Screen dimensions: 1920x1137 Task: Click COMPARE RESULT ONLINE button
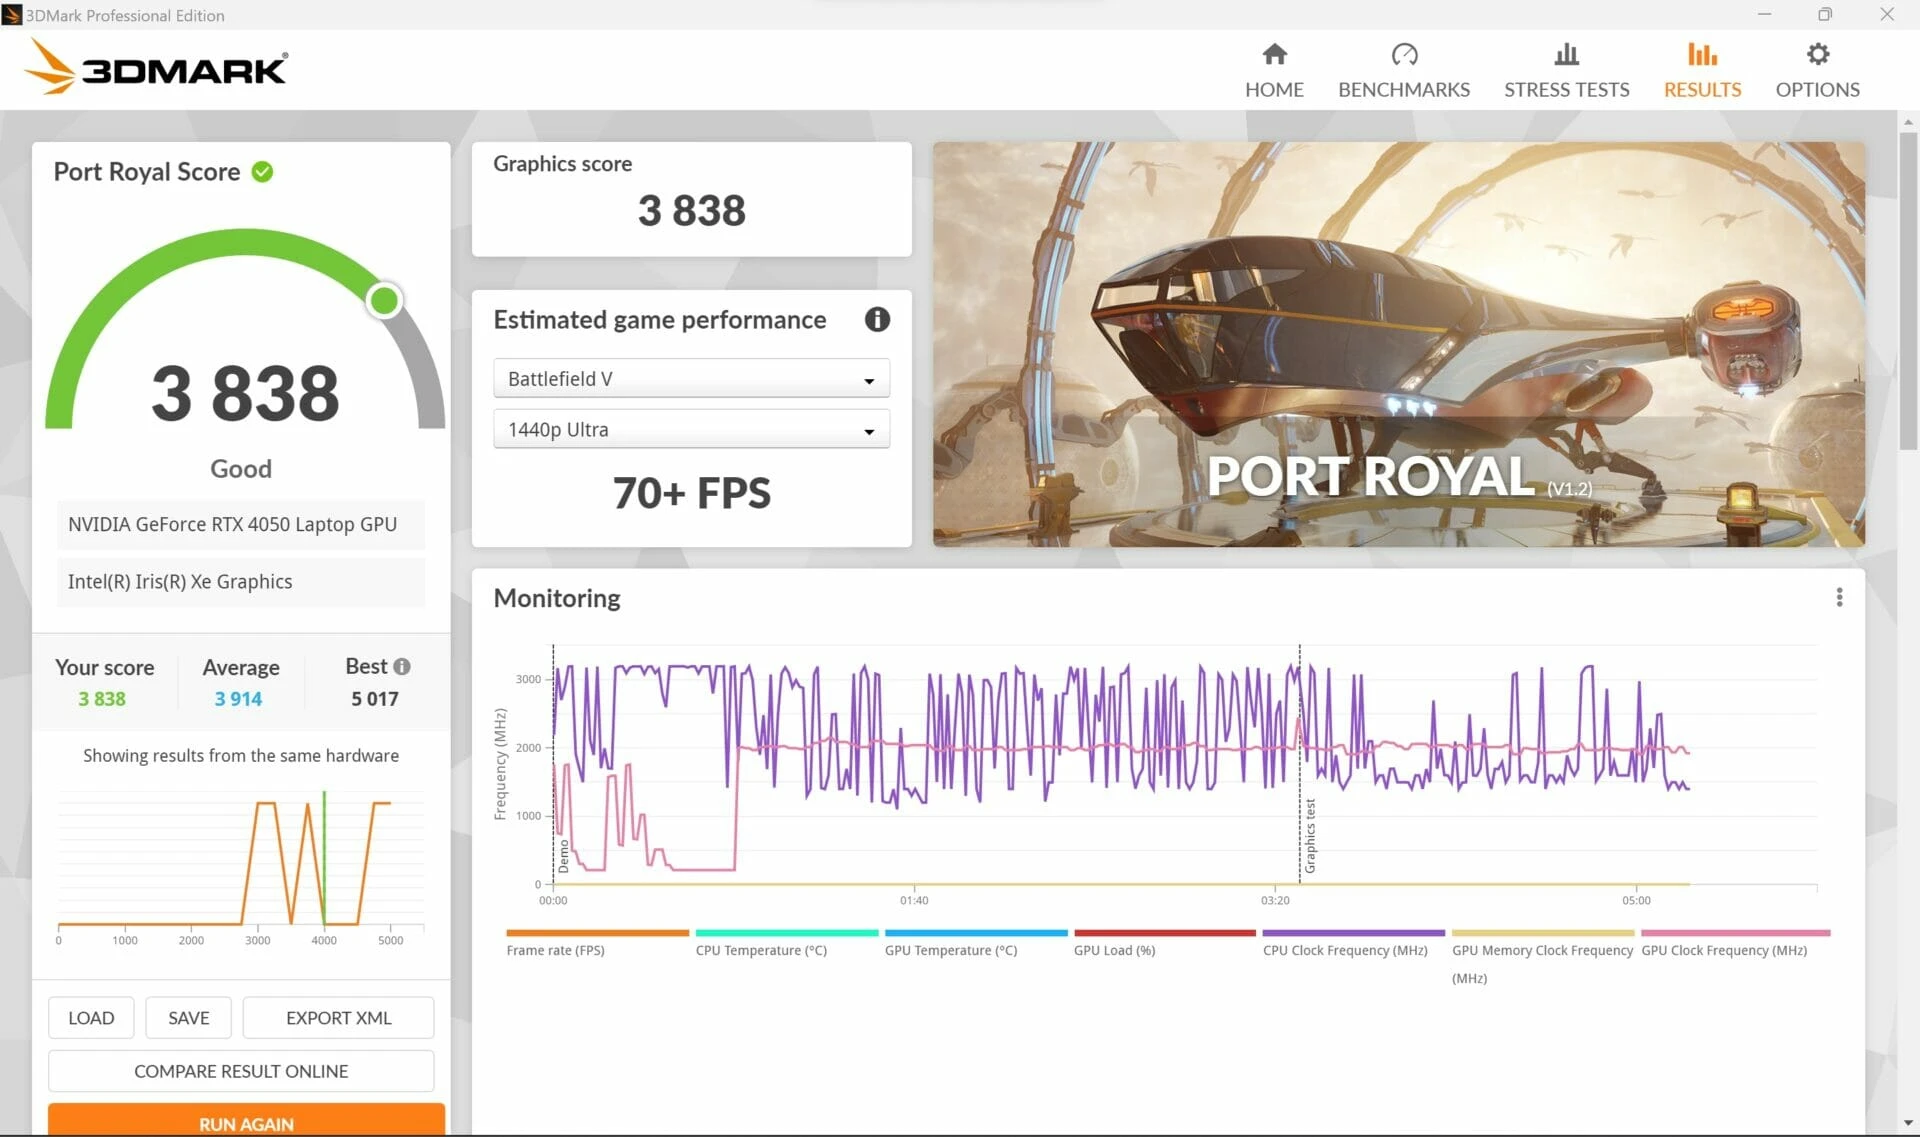[x=241, y=1071]
